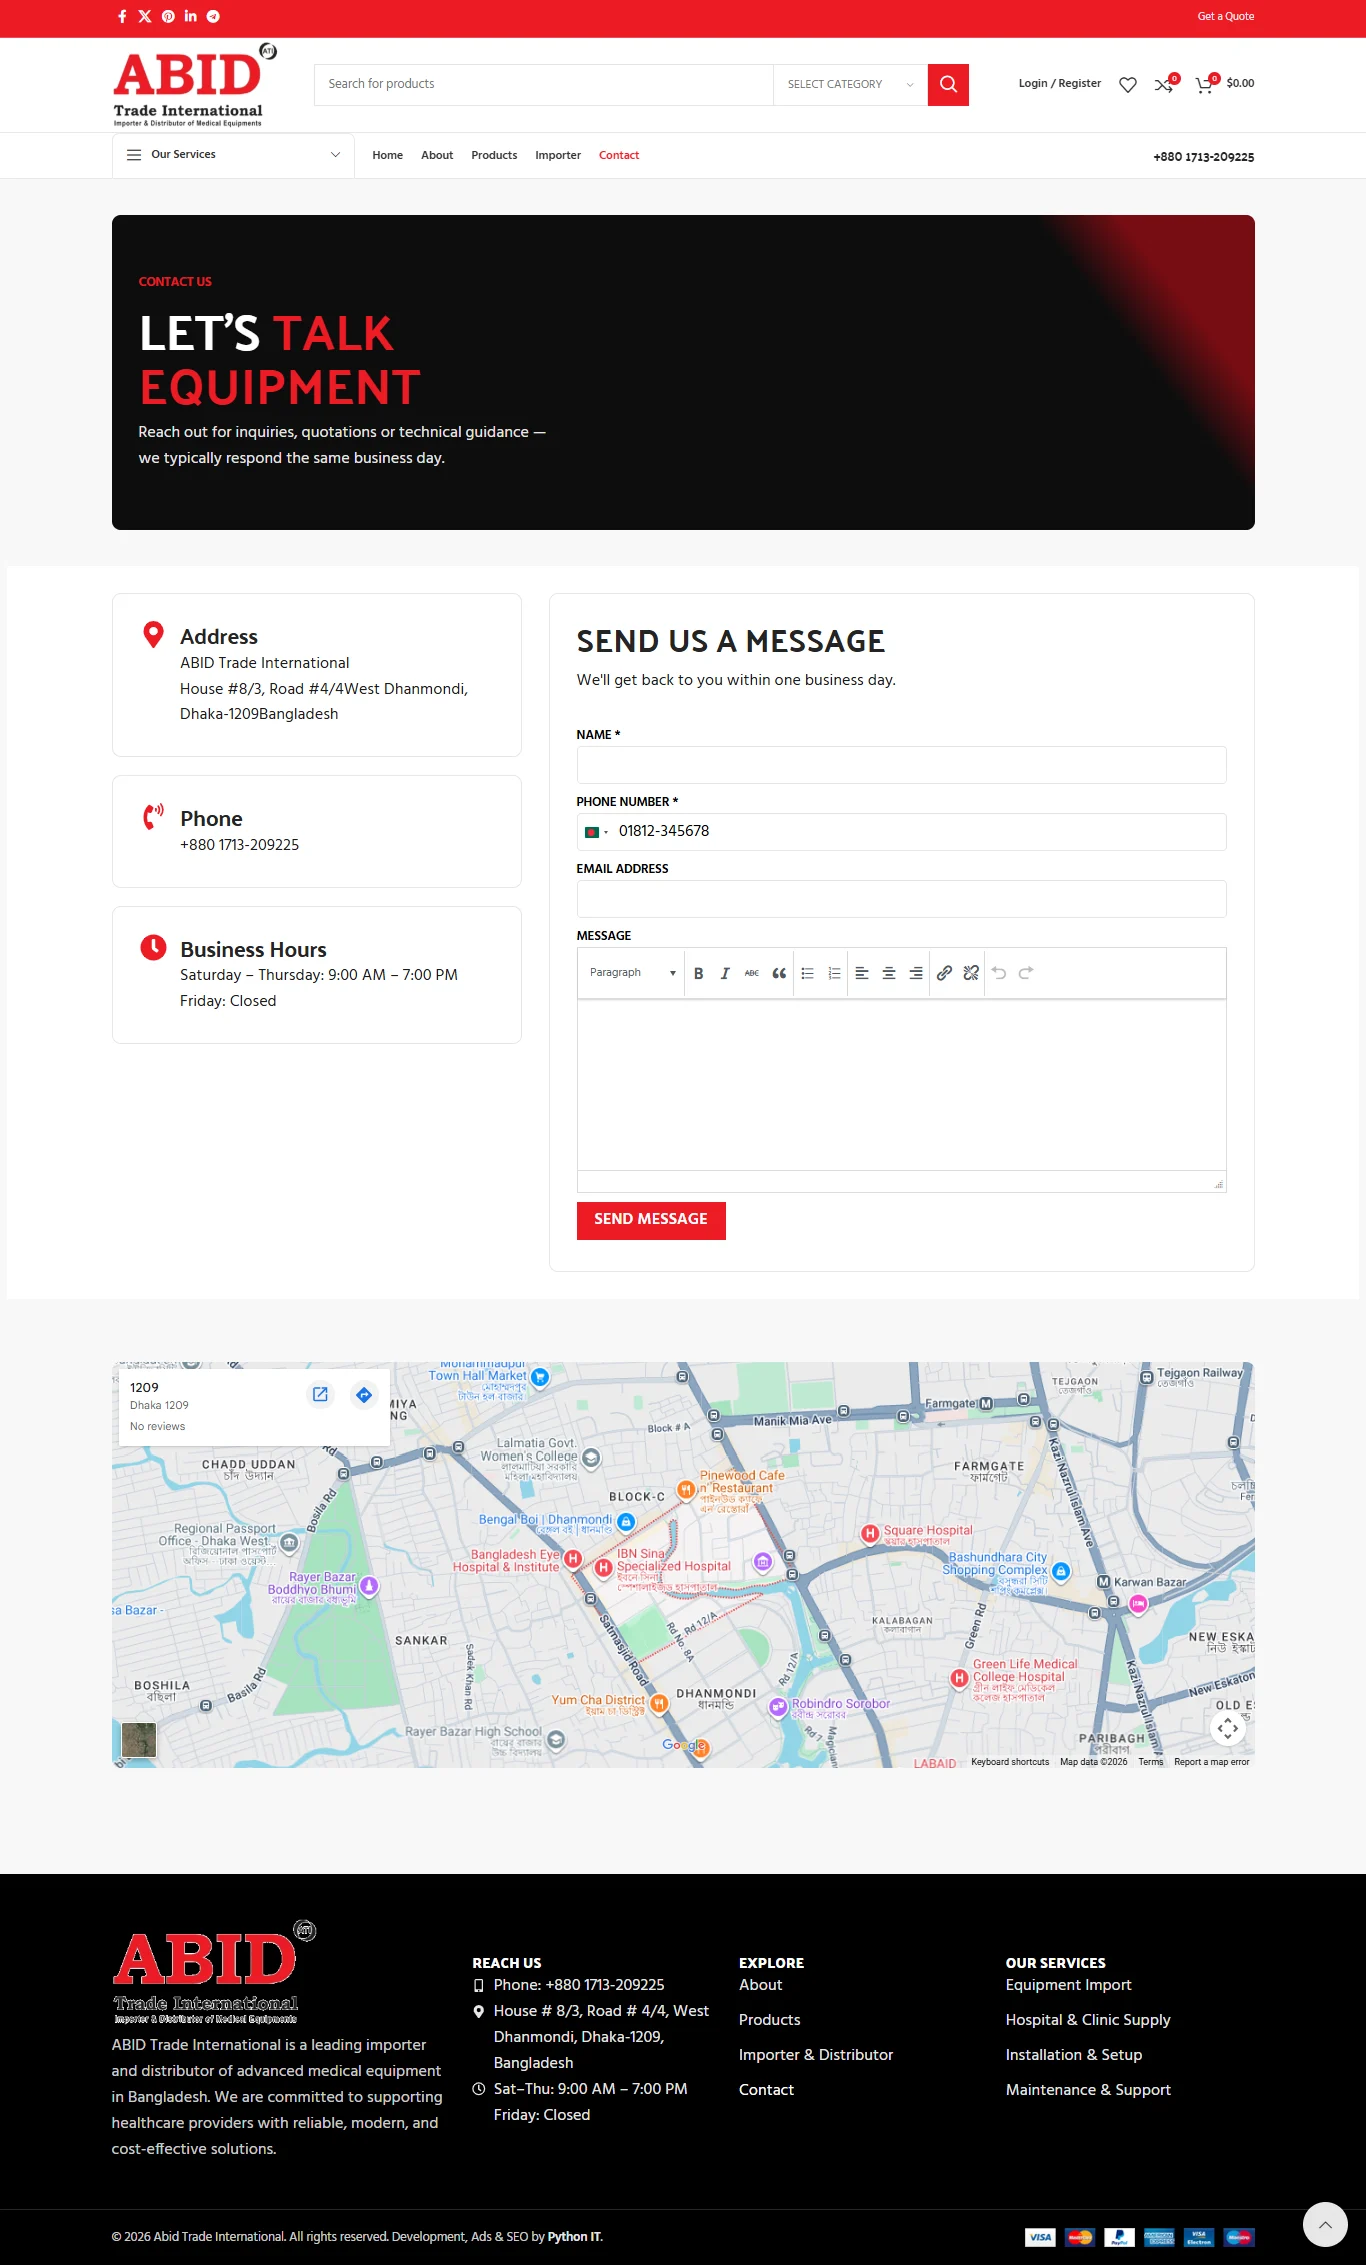The image size is (1366, 2265).
Task: Click the scroll-to-top arrow button
Action: click(x=1326, y=2225)
